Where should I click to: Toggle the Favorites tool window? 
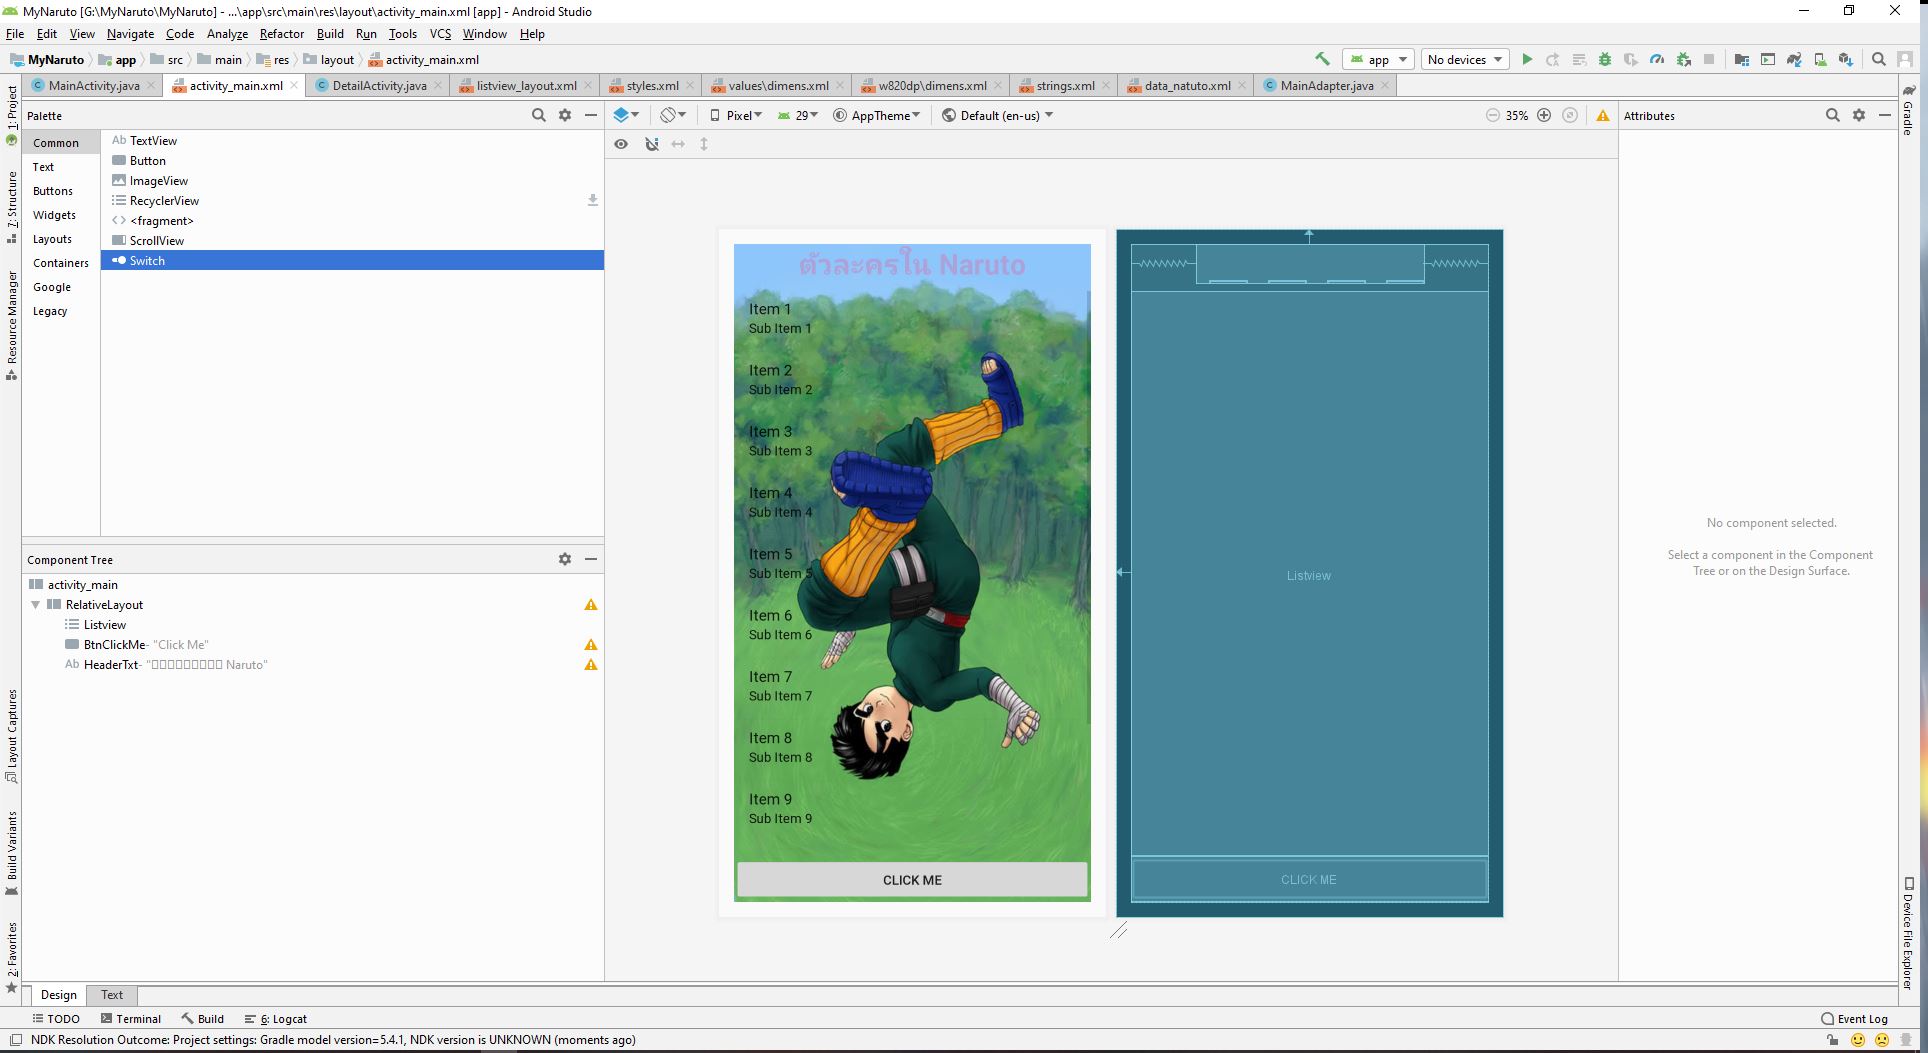tap(11, 957)
